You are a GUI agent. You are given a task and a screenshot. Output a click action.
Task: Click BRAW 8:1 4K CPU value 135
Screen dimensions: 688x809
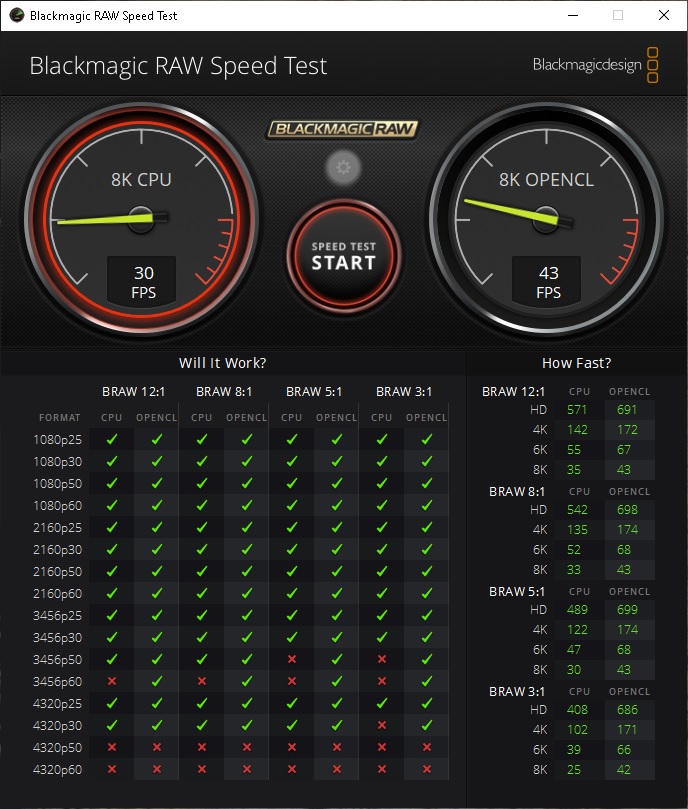(578, 530)
